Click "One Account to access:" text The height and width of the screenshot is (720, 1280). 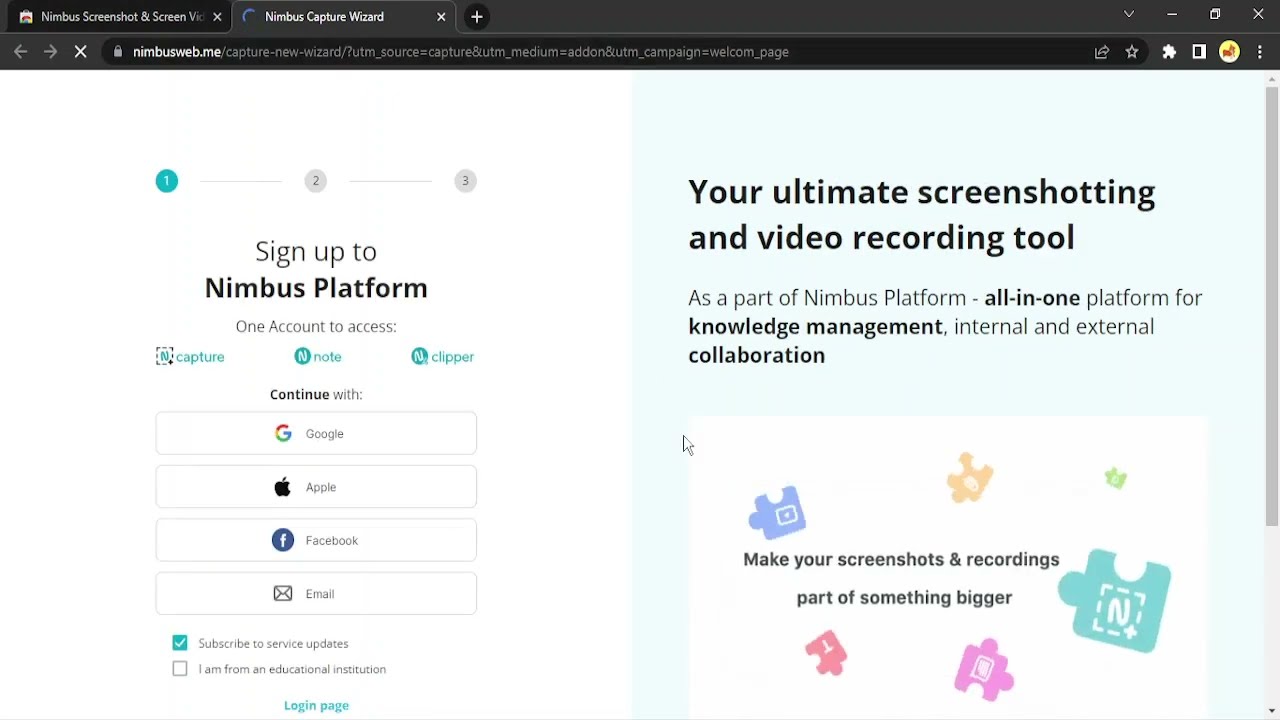click(x=316, y=326)
